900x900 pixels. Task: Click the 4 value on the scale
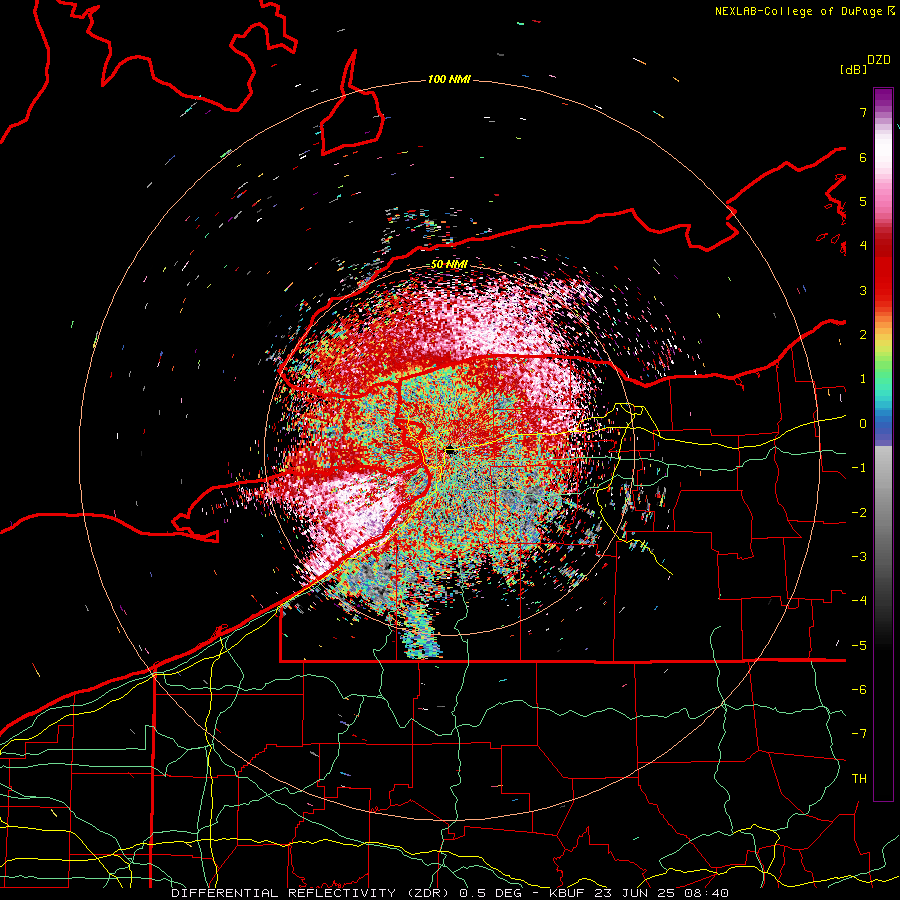[863, 246]
